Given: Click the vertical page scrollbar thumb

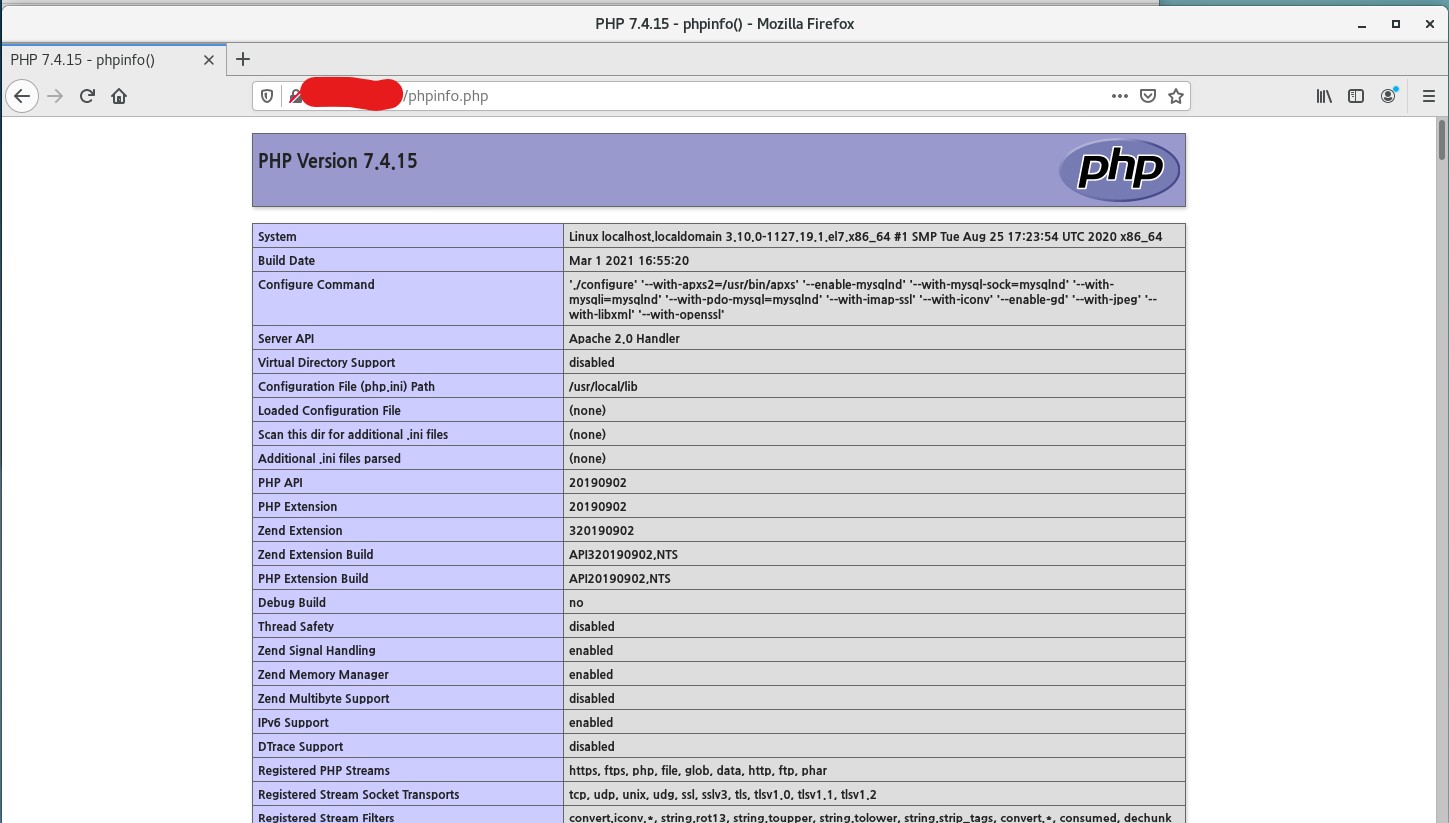Looking at the screenshot, I should click(x=1442, y=138).
